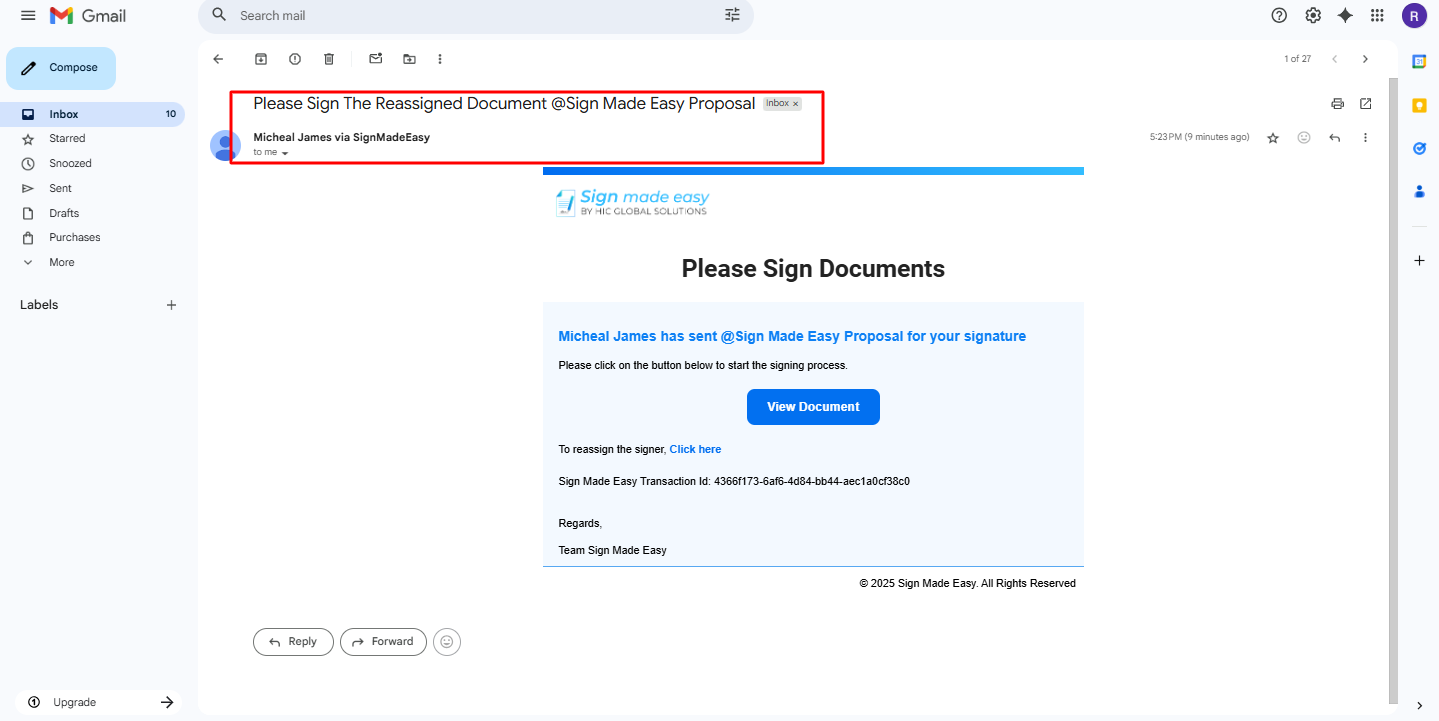Open the main menu hamburger icon
1439x721 pixels.
(x=28, y=15)
